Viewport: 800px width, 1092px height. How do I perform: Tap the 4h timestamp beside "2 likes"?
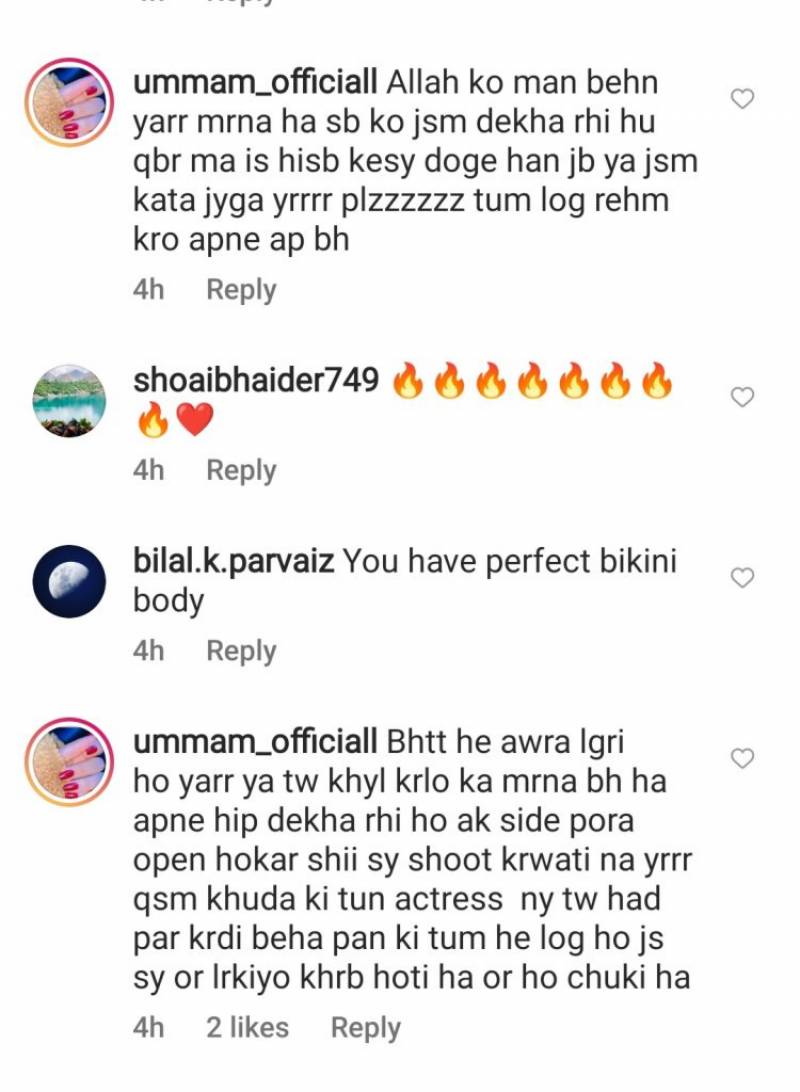[x=148, y=1027]
